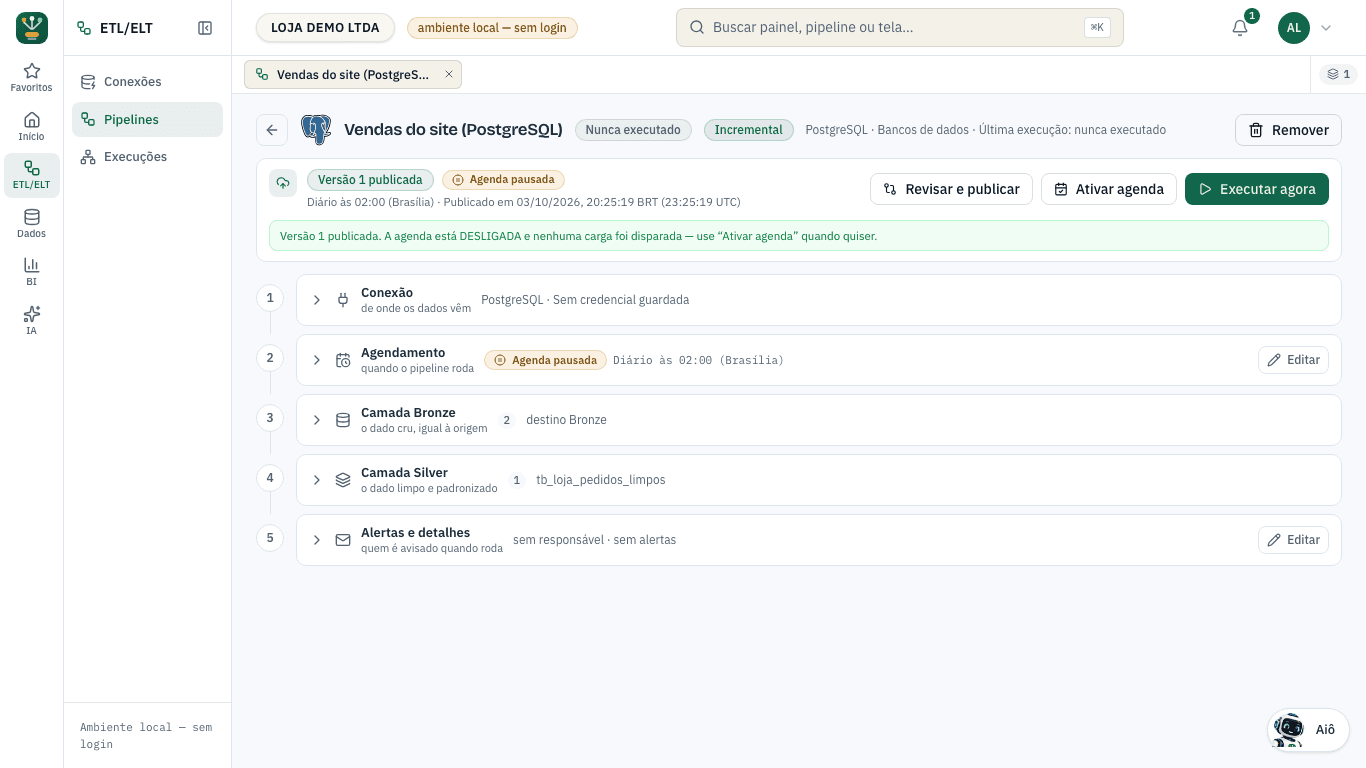Open the Aiô assistant robot
The width and height of the screenshot is (1366, 768).
point(1308,730)
